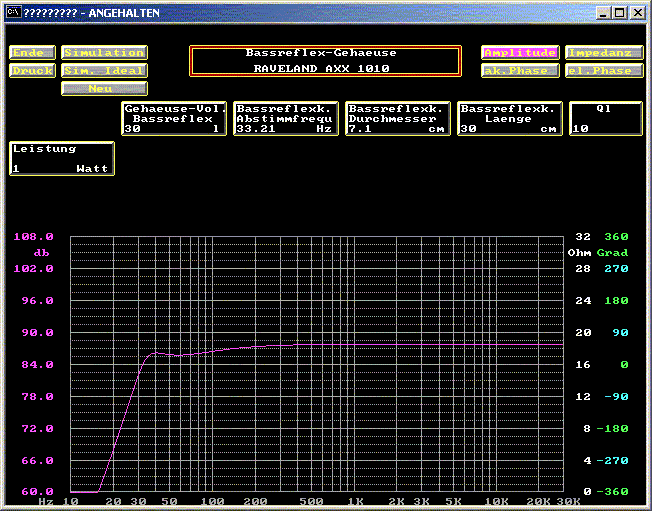Click the Bassreflexk. Laenge field
652x511 pixels.
point(509,118)
